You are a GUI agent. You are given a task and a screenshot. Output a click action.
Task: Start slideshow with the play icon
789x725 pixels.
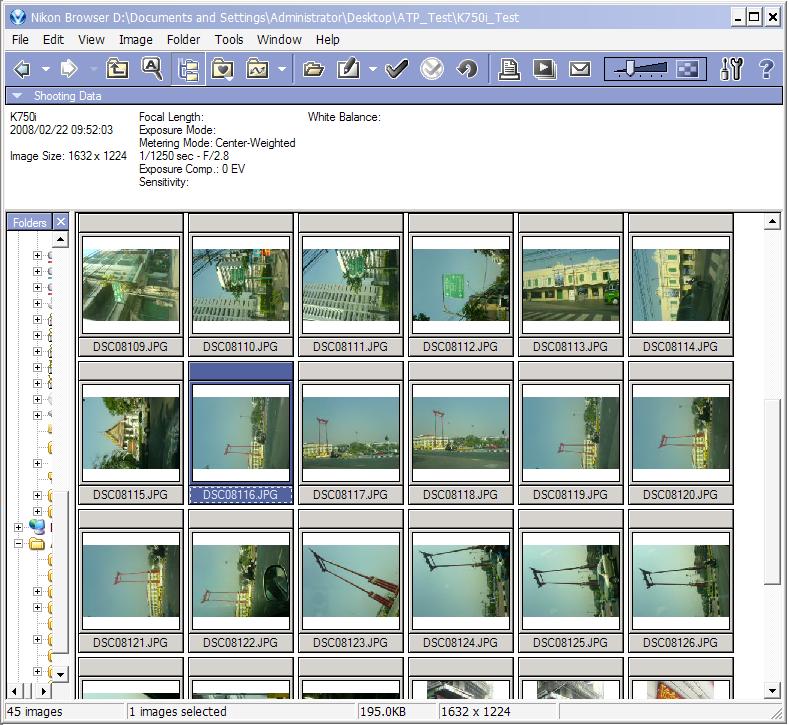(x=544, y=69)
